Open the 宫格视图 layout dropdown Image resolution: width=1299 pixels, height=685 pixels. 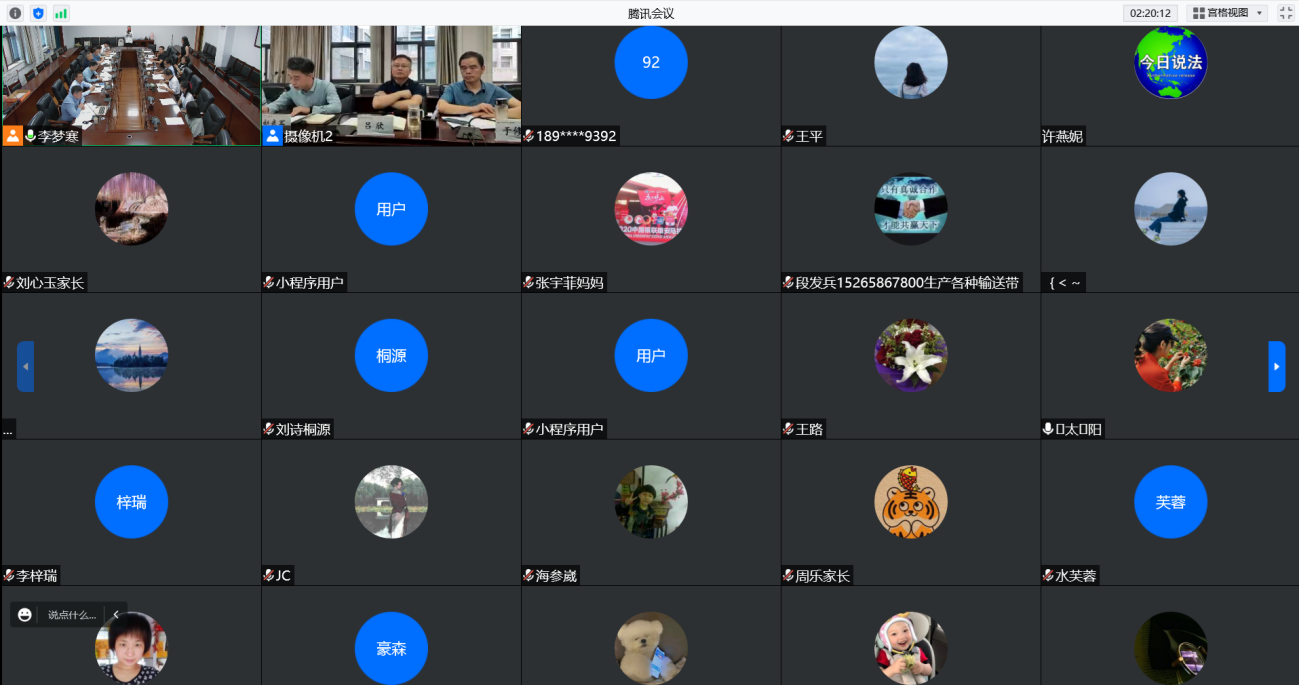1228,13
